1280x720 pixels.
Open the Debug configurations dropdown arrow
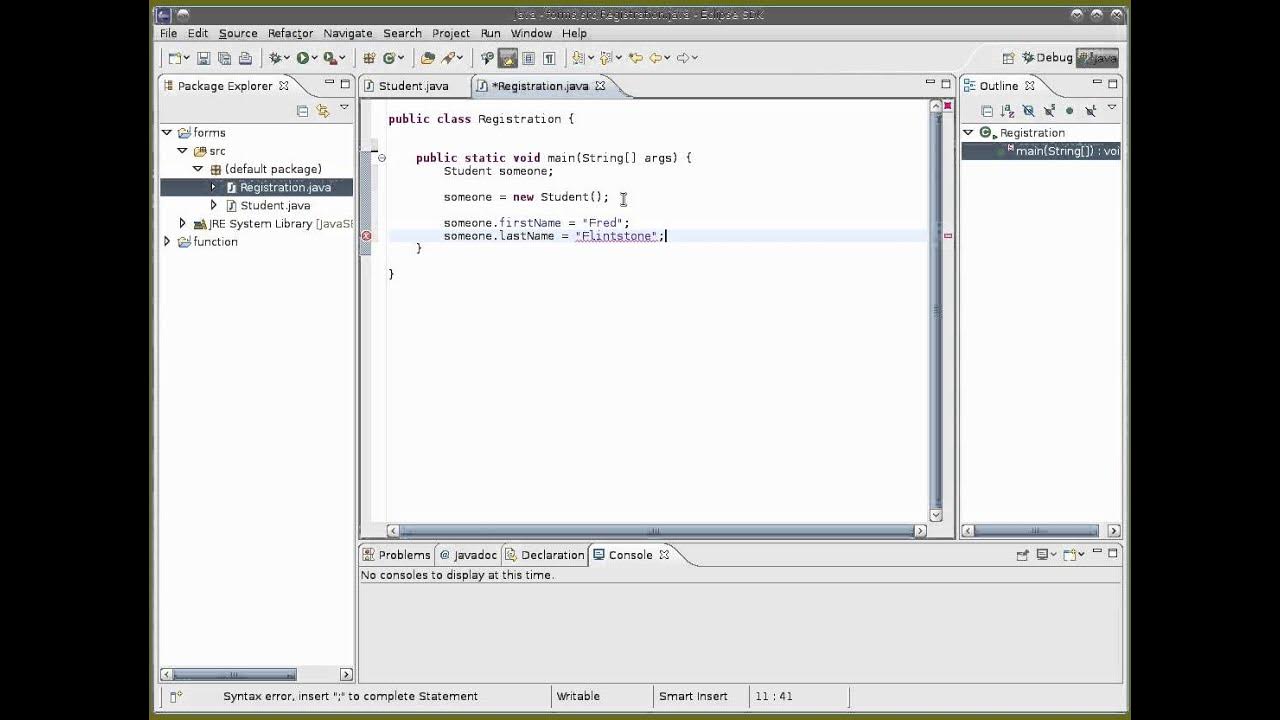pyautogui.click(x=287, y=58)
